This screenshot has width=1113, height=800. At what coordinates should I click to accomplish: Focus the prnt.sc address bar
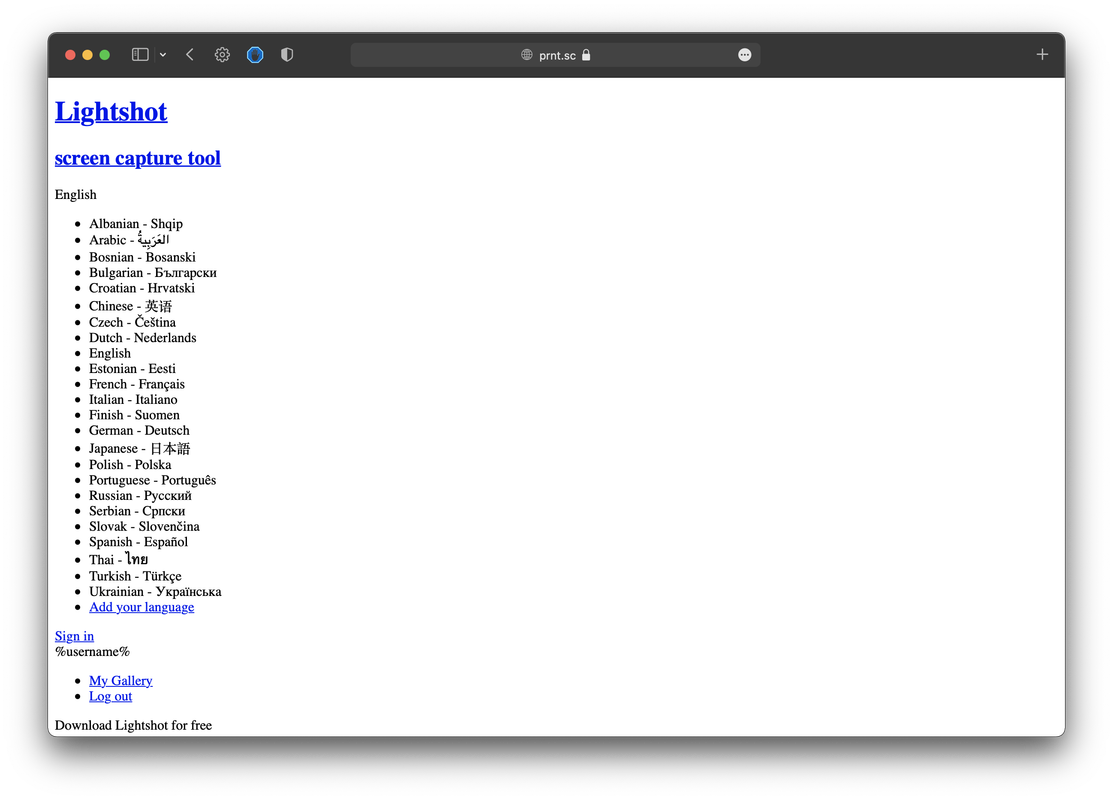coord(555,55)
